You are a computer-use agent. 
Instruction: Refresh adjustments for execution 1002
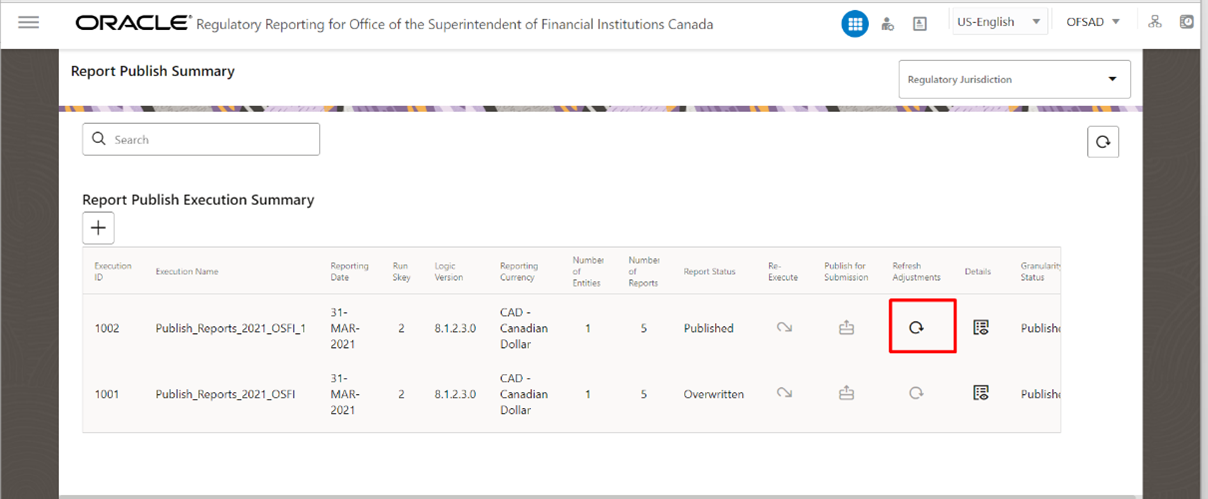pos(915,328)
